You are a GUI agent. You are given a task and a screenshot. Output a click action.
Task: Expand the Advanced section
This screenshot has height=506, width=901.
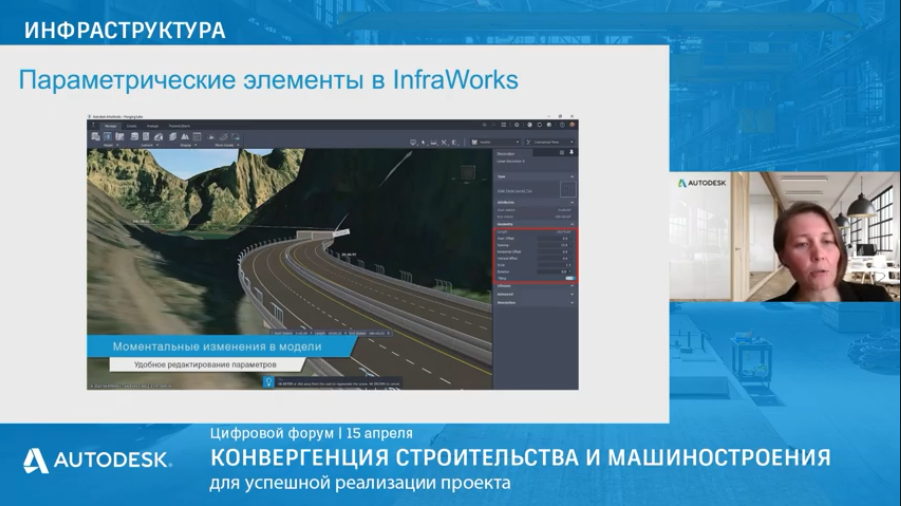tap(572, 294)
